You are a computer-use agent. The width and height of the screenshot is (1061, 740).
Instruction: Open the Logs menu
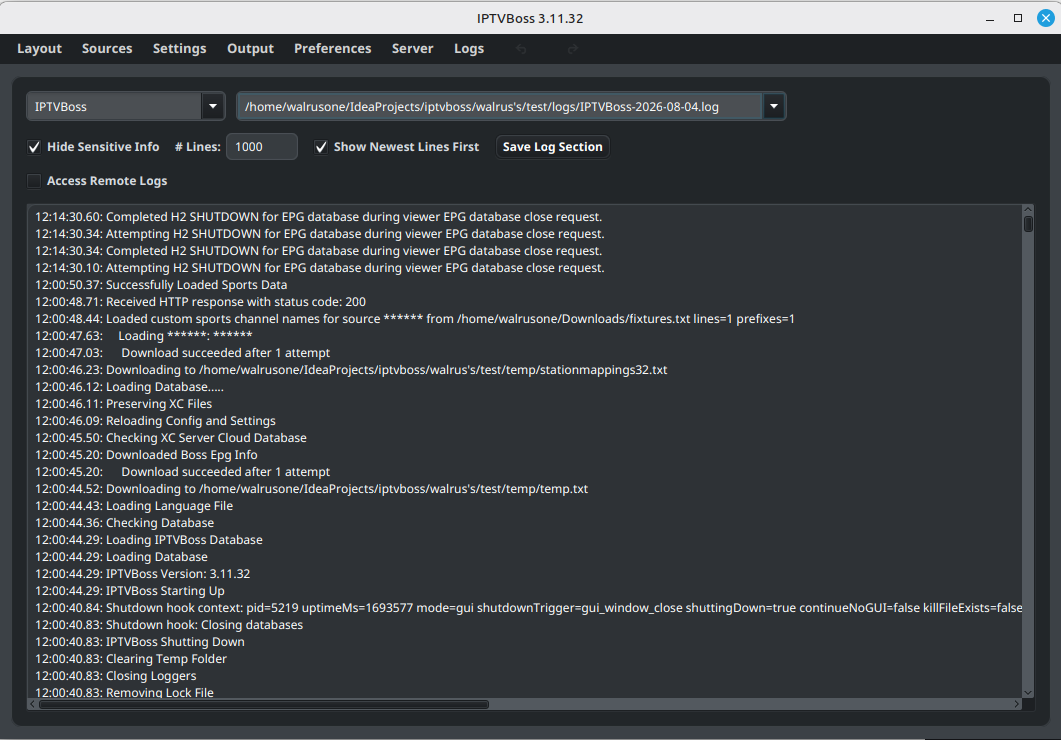469,49
